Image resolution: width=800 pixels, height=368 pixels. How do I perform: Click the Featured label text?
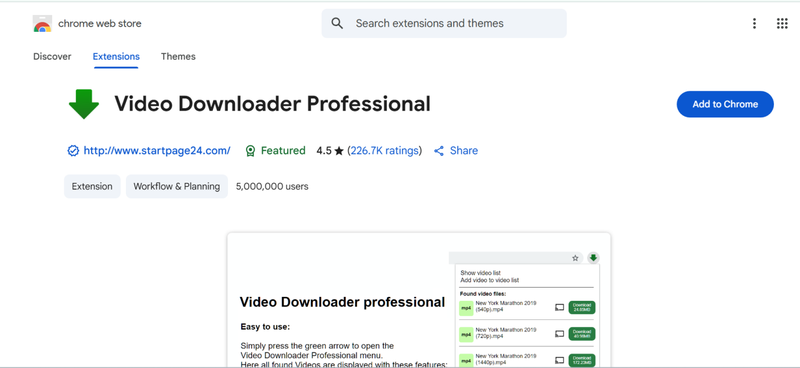click(x=283, y=151)
